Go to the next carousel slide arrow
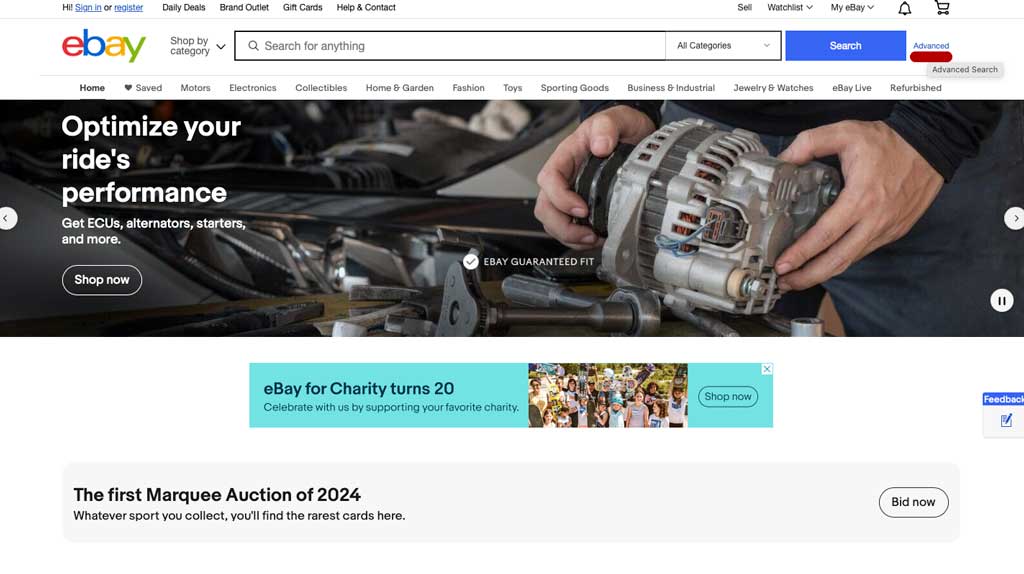The height and width of the screenshot is (574, 1024). point(1014,218)
